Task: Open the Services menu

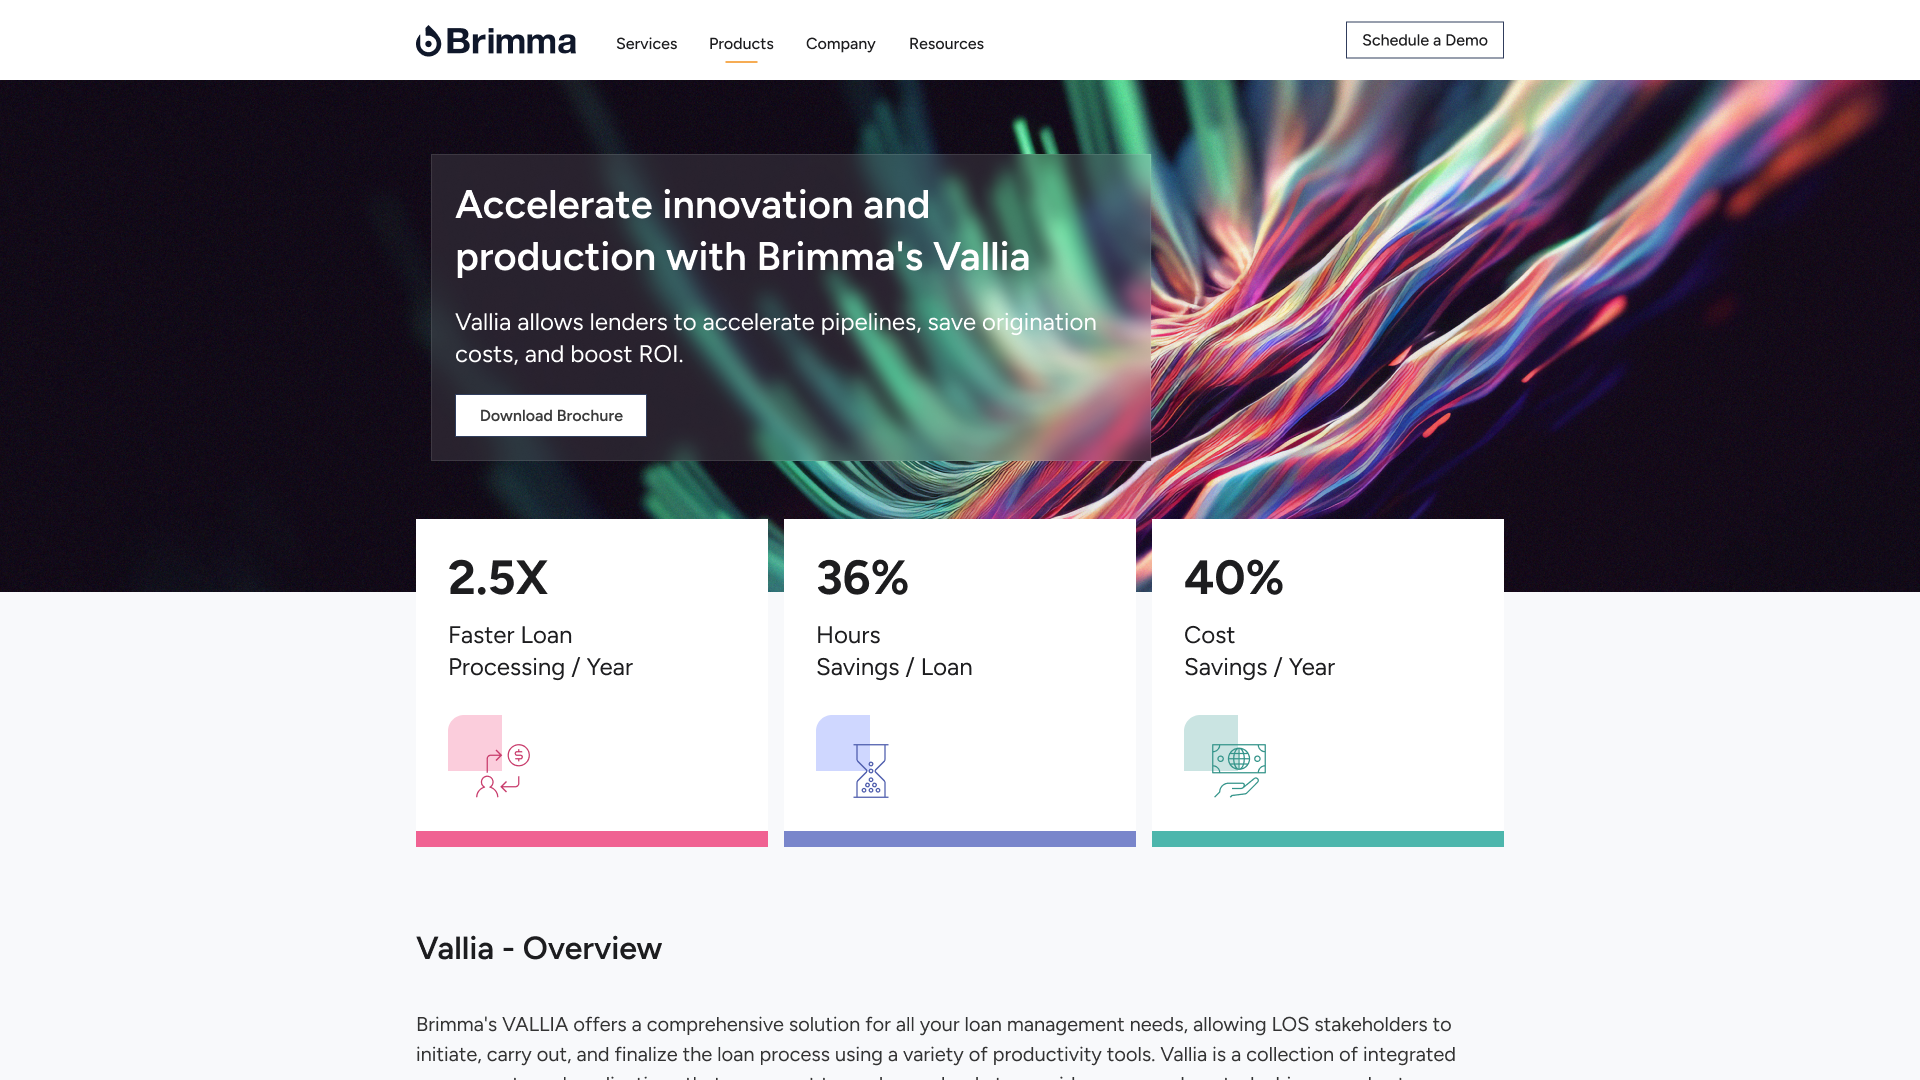Action: [x=646, y=44]
